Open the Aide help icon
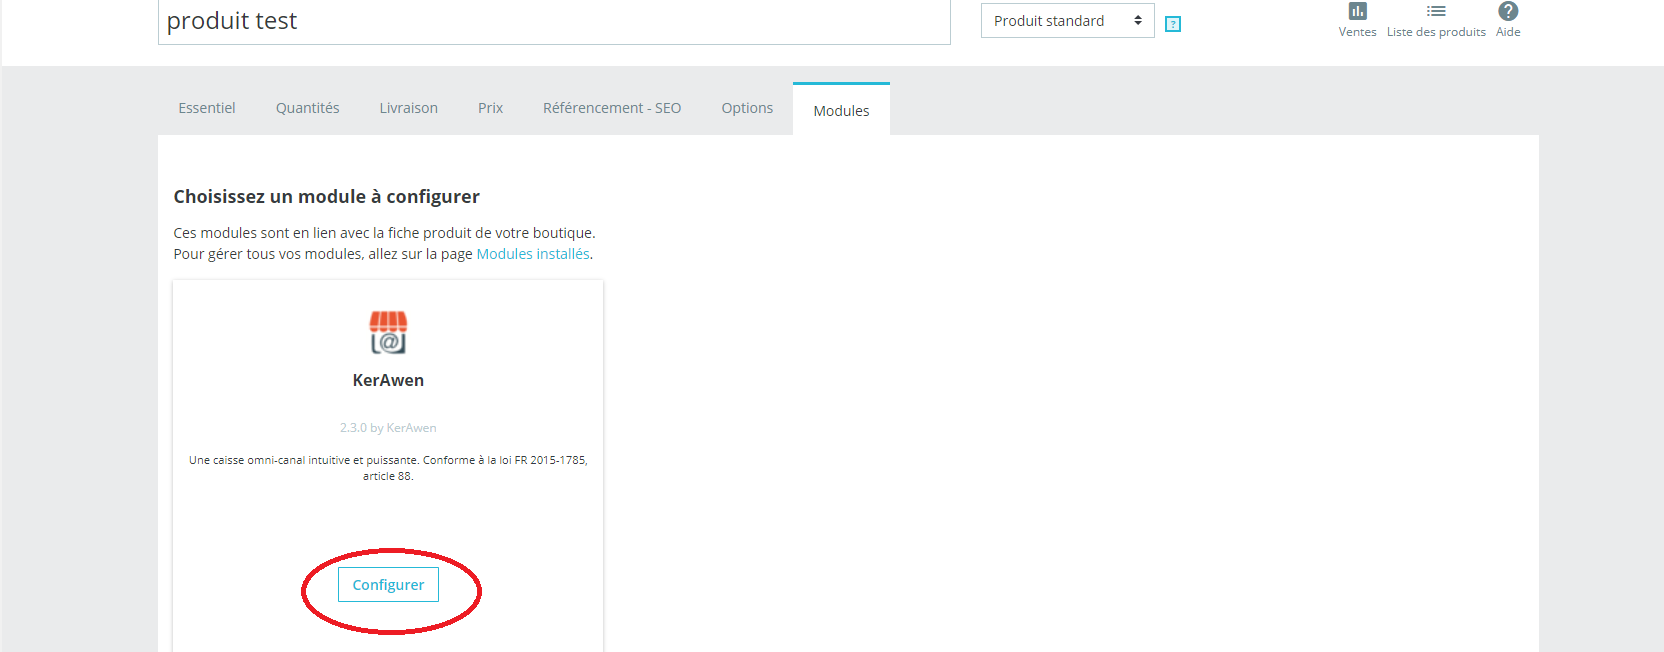The height and width of the screenshot is (652, 1664). (1508, 11)
